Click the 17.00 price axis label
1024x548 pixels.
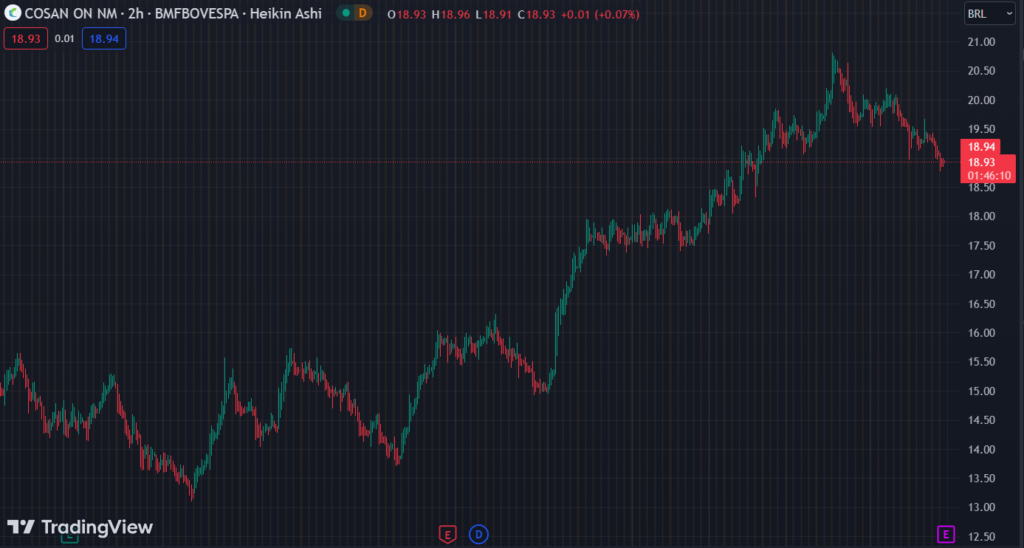coord(982,274)
